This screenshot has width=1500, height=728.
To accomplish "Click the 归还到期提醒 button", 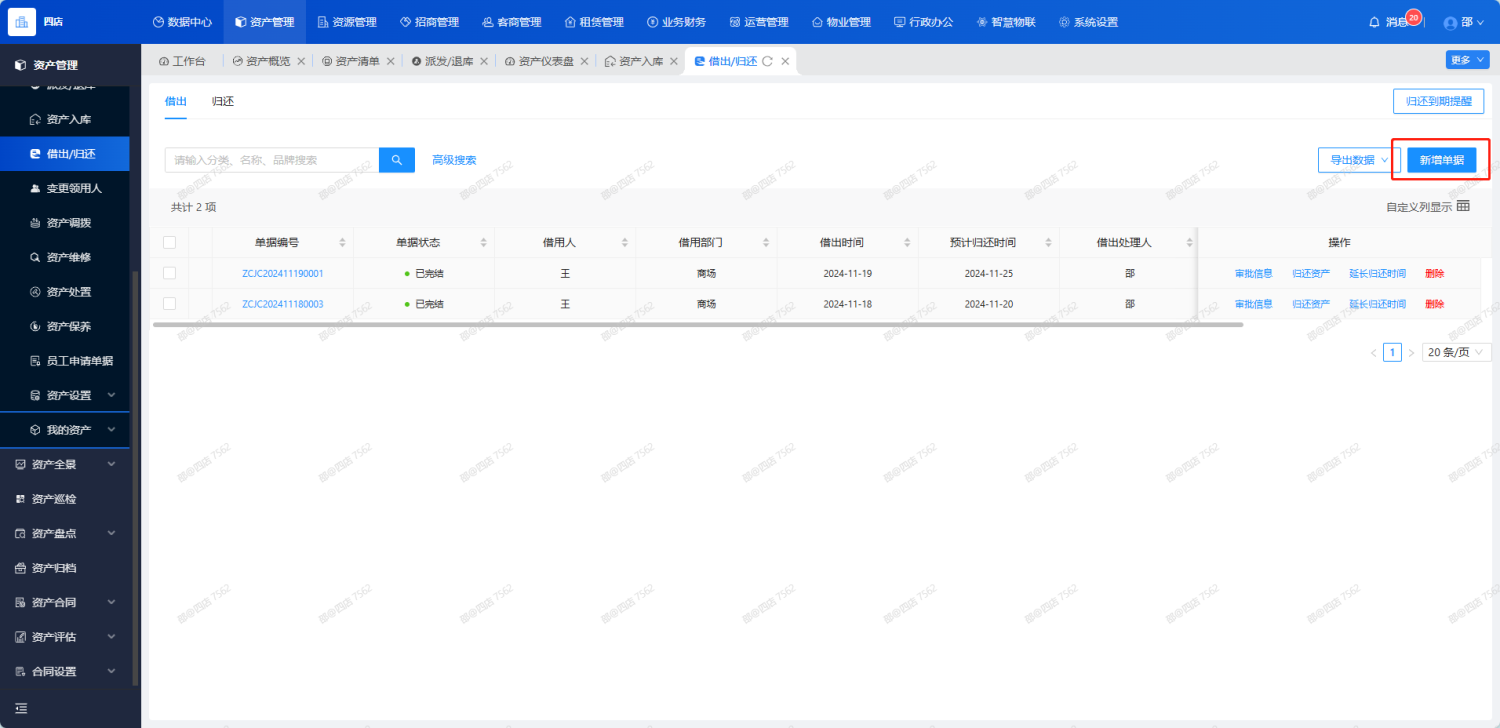I will [1438, 101].
